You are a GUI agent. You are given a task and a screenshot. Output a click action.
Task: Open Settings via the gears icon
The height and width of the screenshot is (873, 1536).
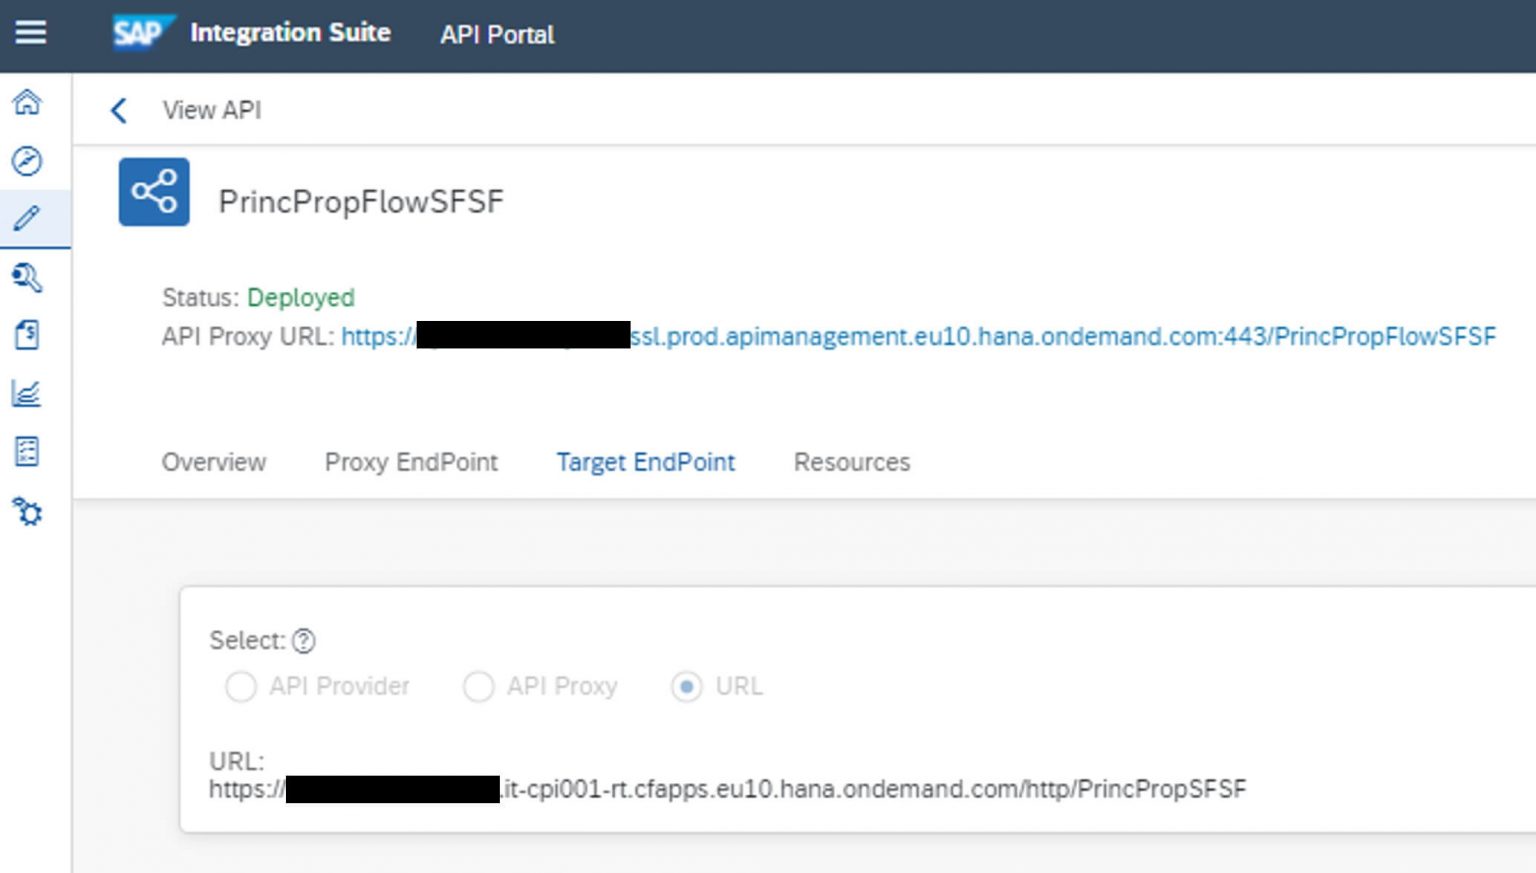(29, 512)
